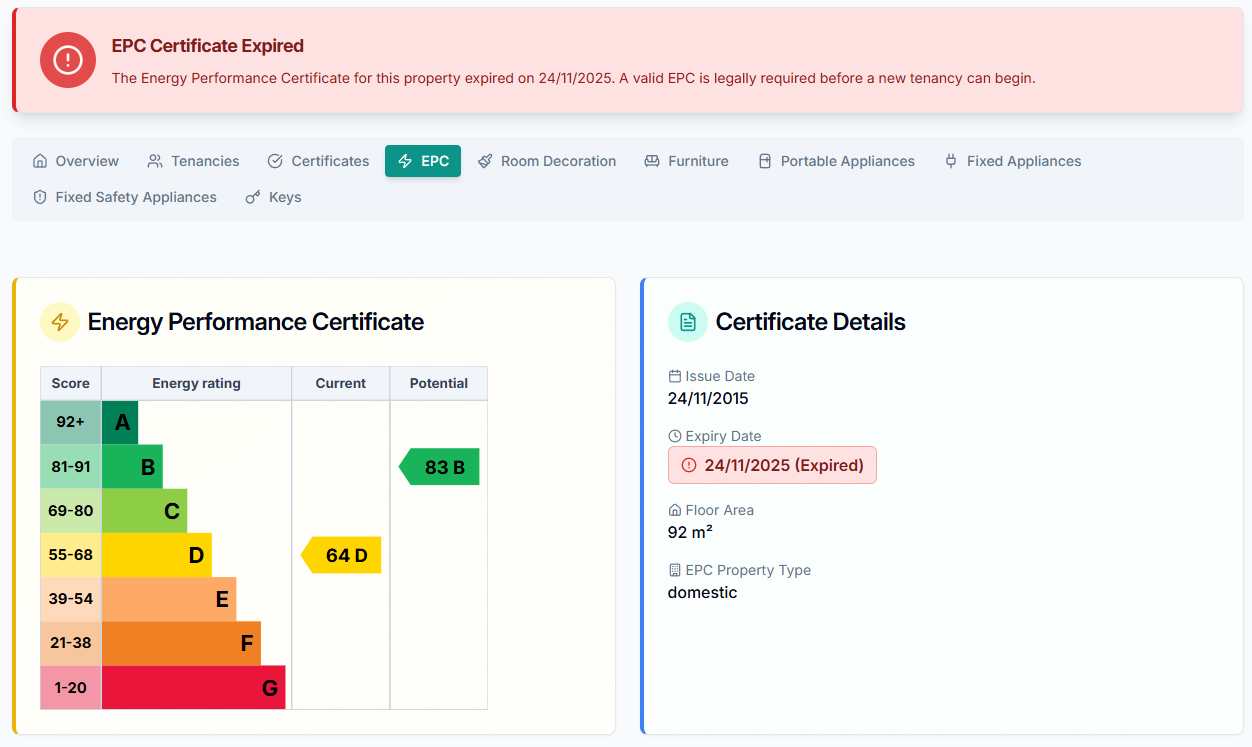Click the 24/11/2025 Expired badge
The width and height of the screenshot is (1252, 747).
pyautogui.click(x=772, y=464)
